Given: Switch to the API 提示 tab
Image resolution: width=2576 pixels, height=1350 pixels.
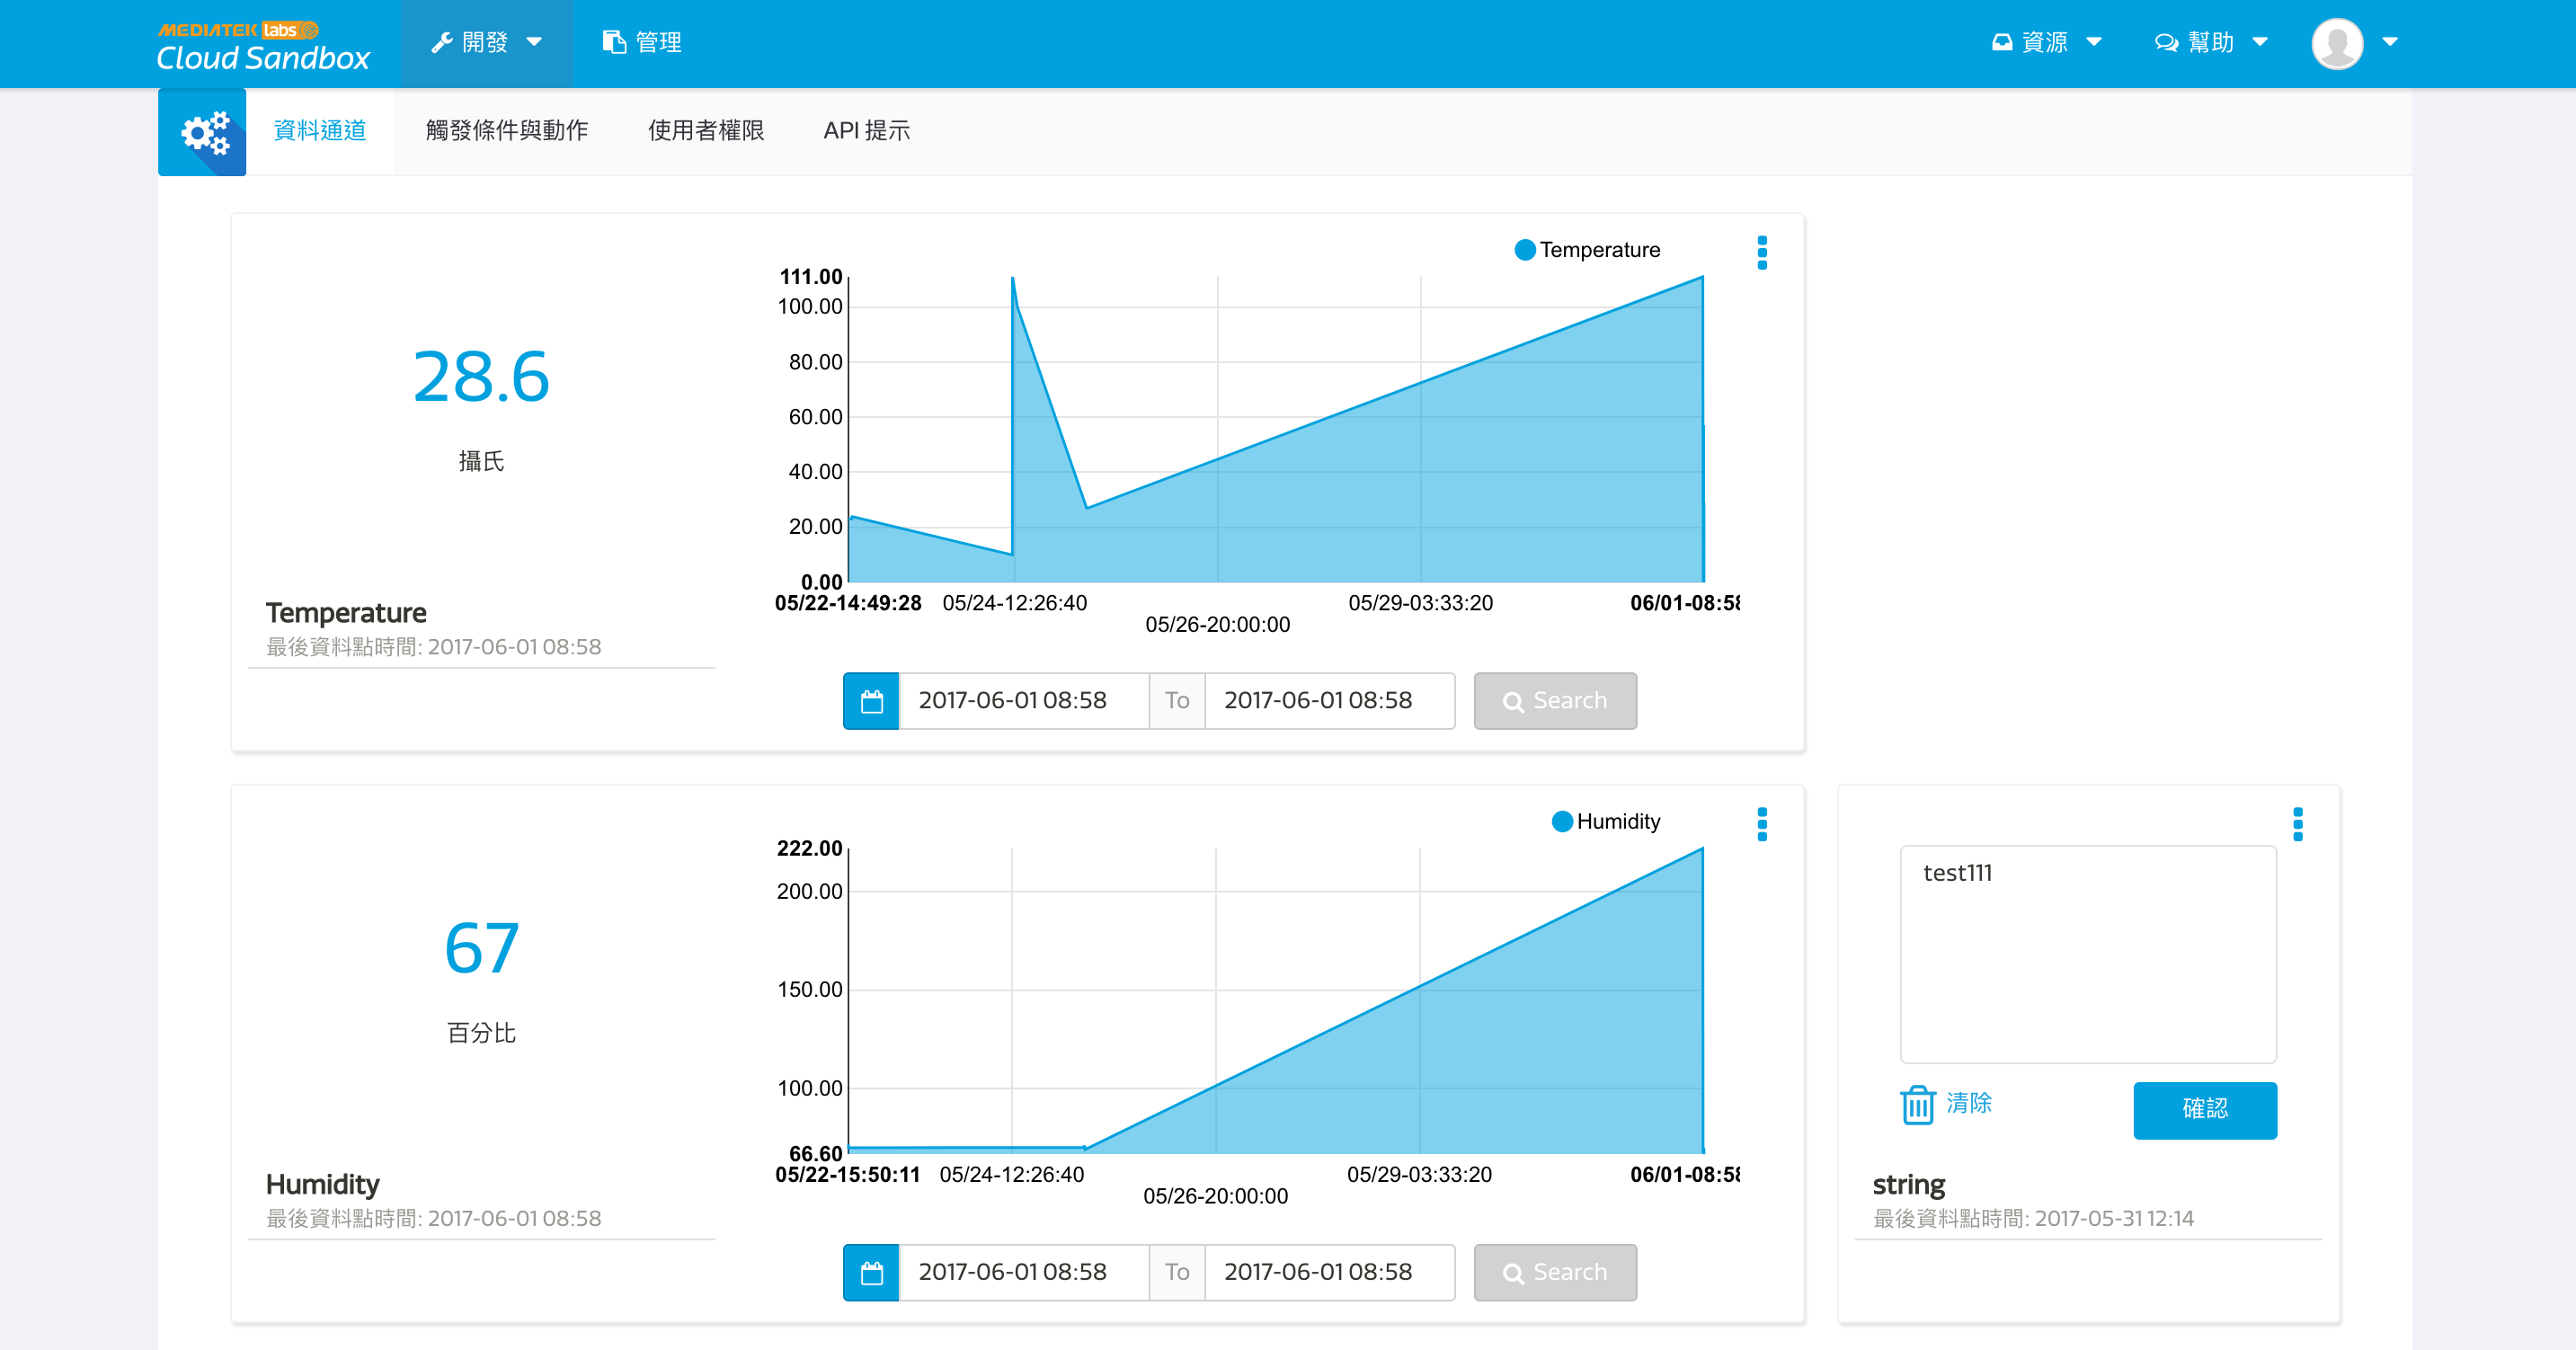Looking at the screenshot, I should point(866,131).
